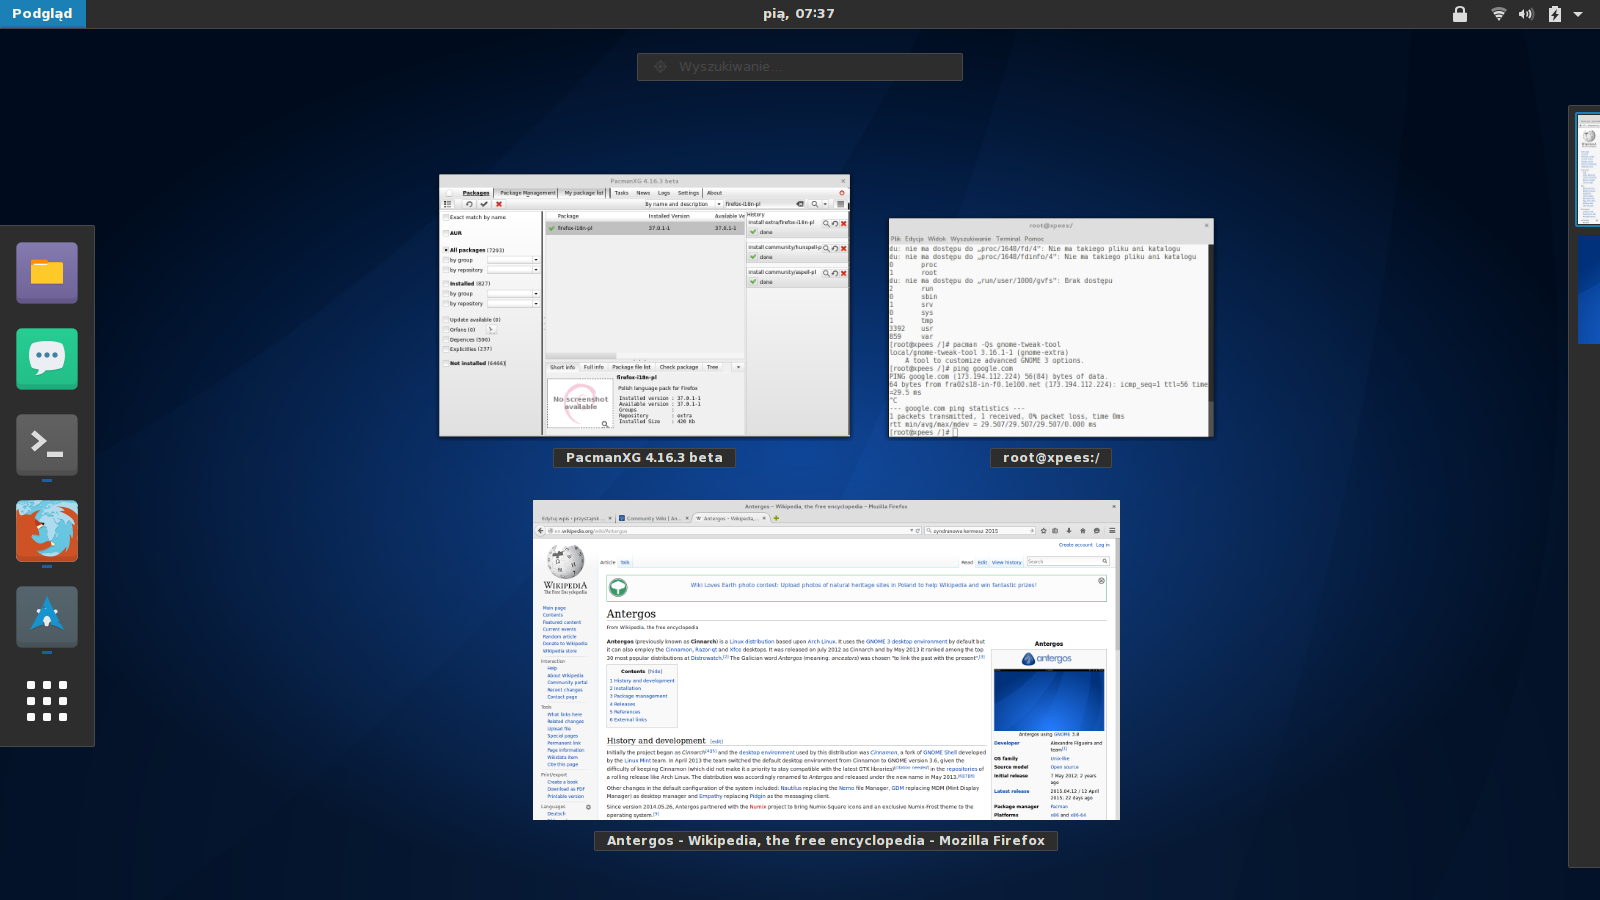The image size is (1600, 900).
Task: Focus the Wyszukiwanie search field
Action: coord(800,67)
